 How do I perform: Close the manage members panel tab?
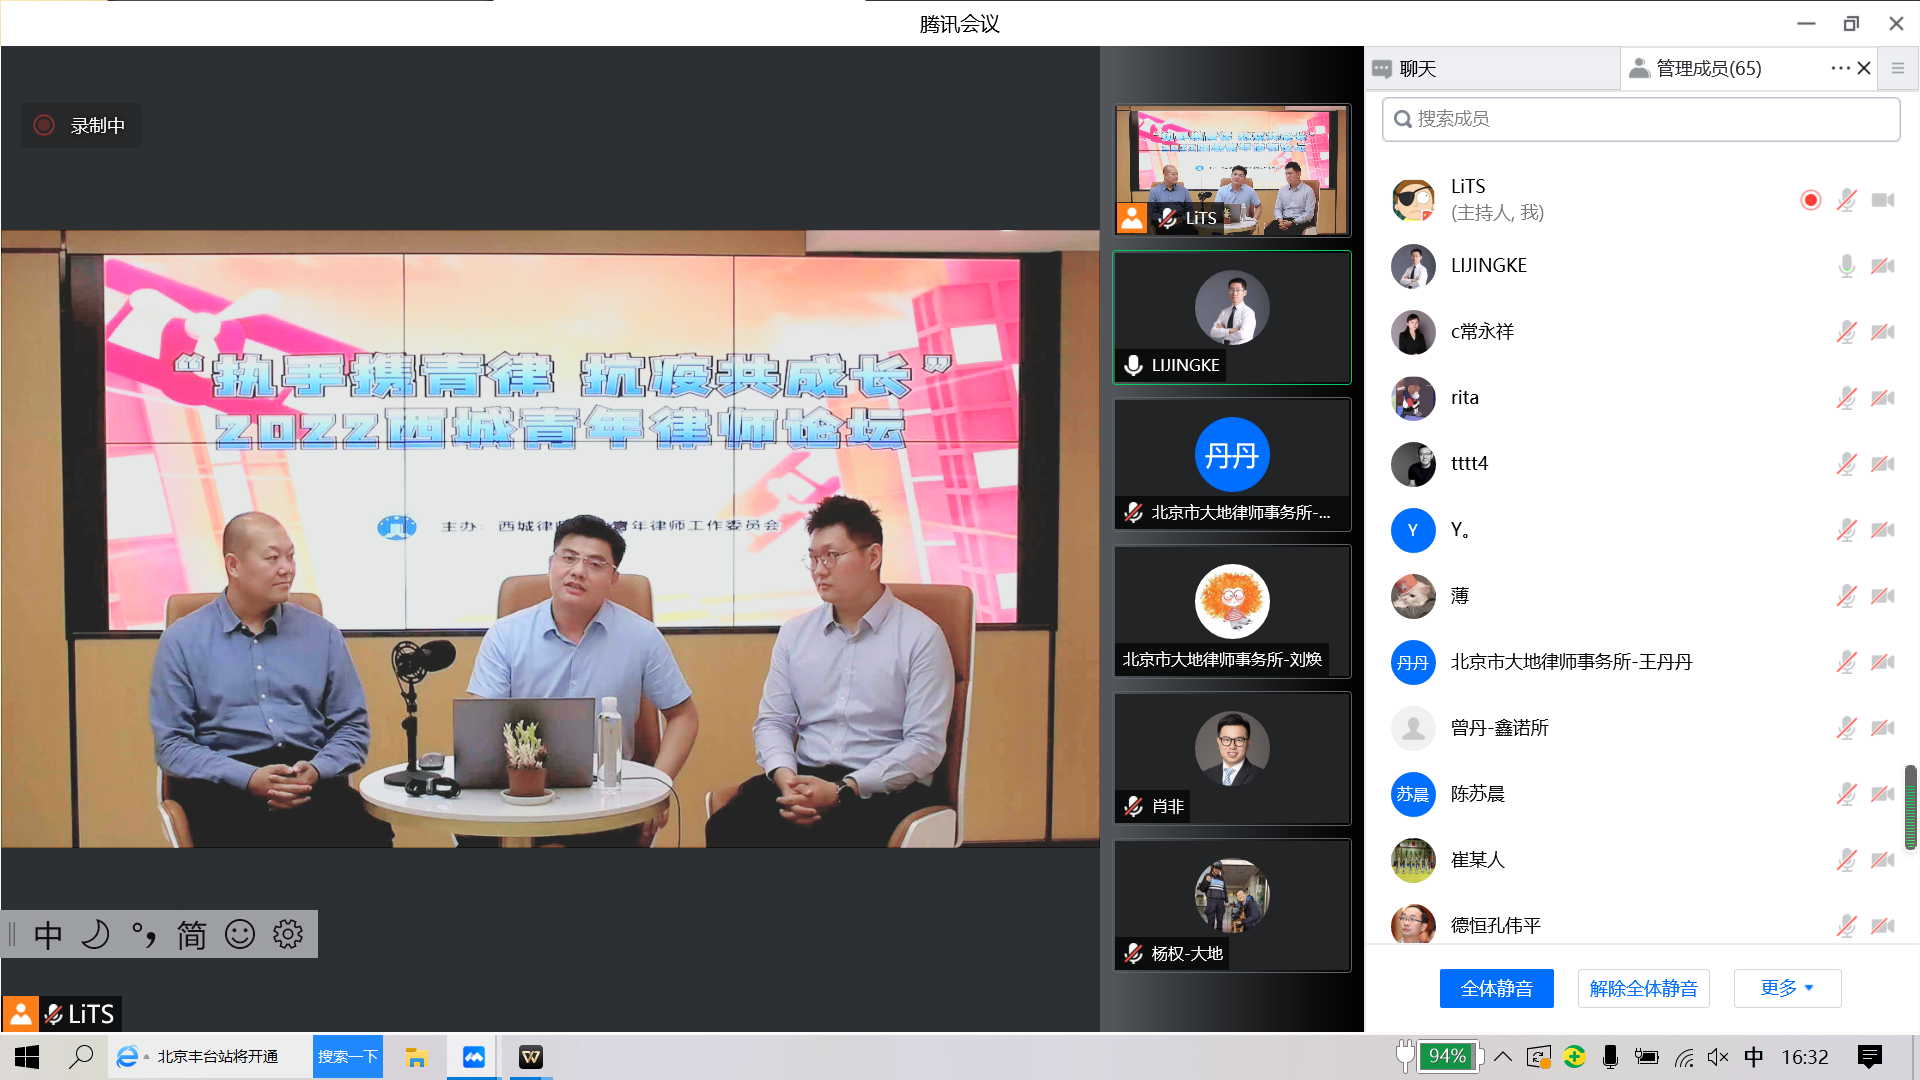(1864, 68)
